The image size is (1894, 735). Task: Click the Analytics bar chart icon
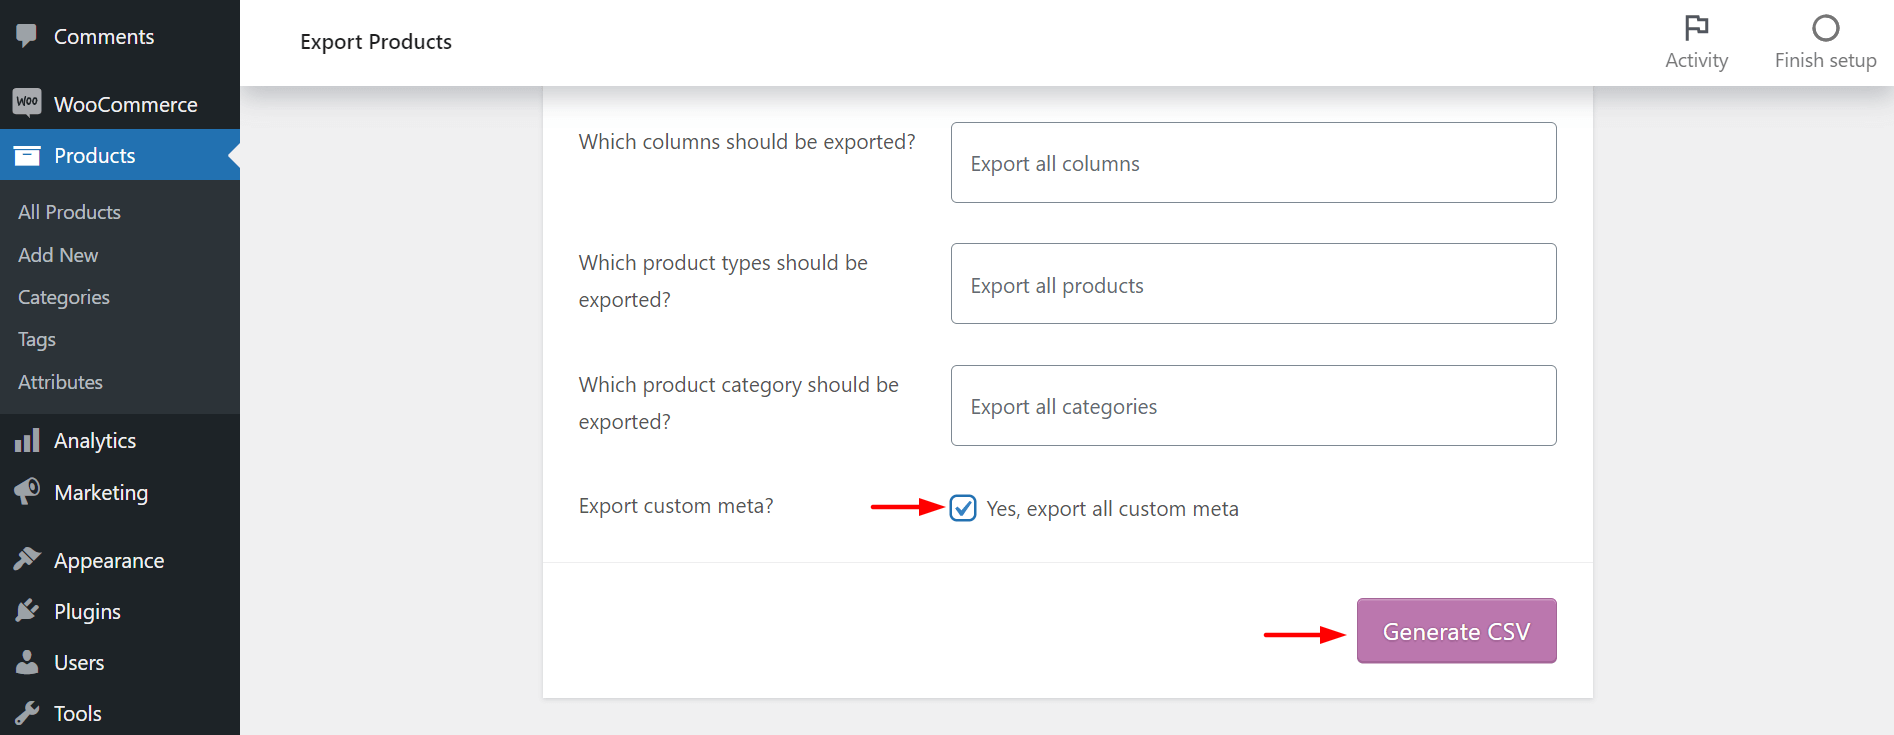[x=27, y=440]
